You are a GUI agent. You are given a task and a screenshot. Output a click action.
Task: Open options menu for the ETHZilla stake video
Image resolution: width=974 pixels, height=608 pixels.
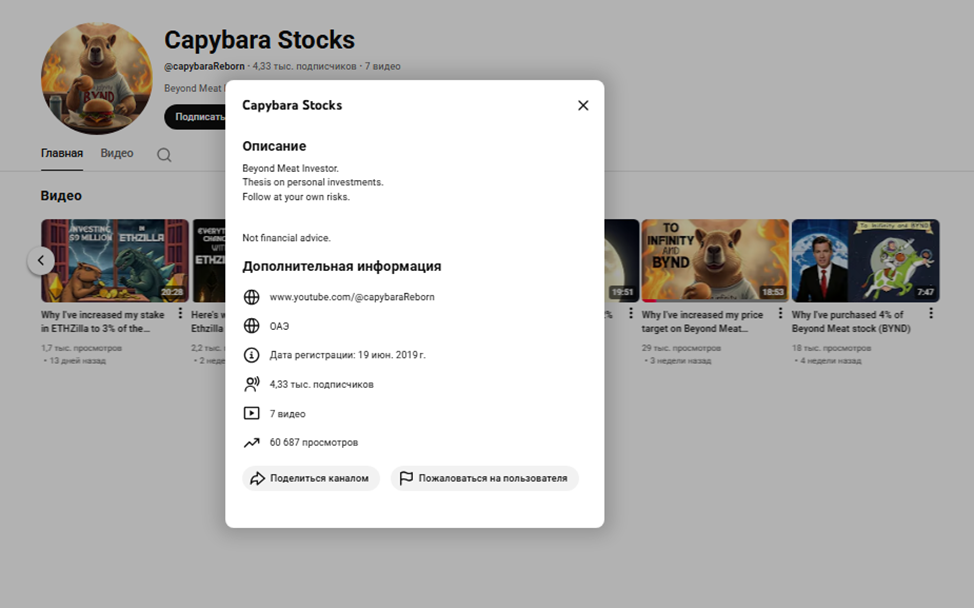click(181, 313)
